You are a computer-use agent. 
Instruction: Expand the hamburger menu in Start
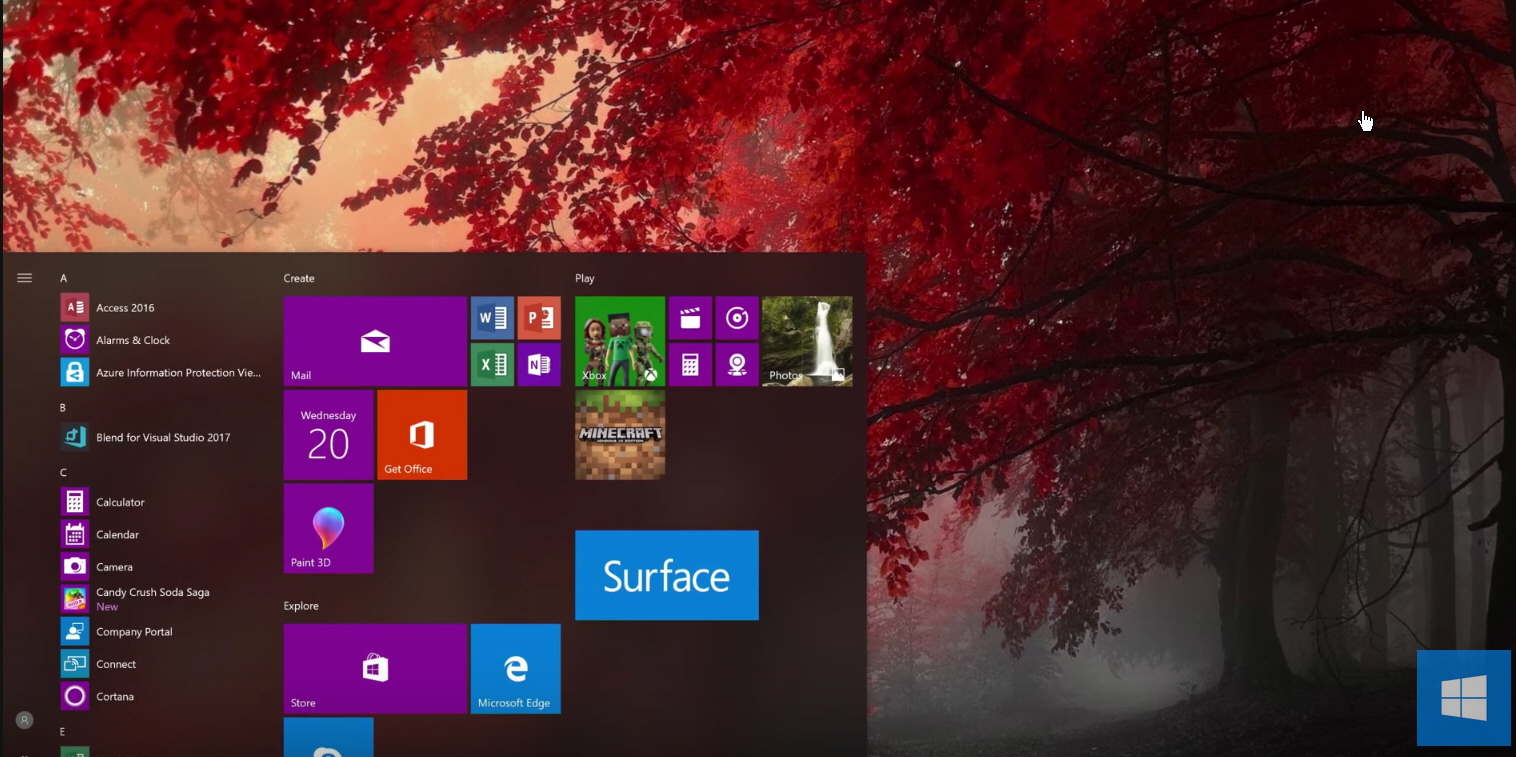tap(25, 278)
